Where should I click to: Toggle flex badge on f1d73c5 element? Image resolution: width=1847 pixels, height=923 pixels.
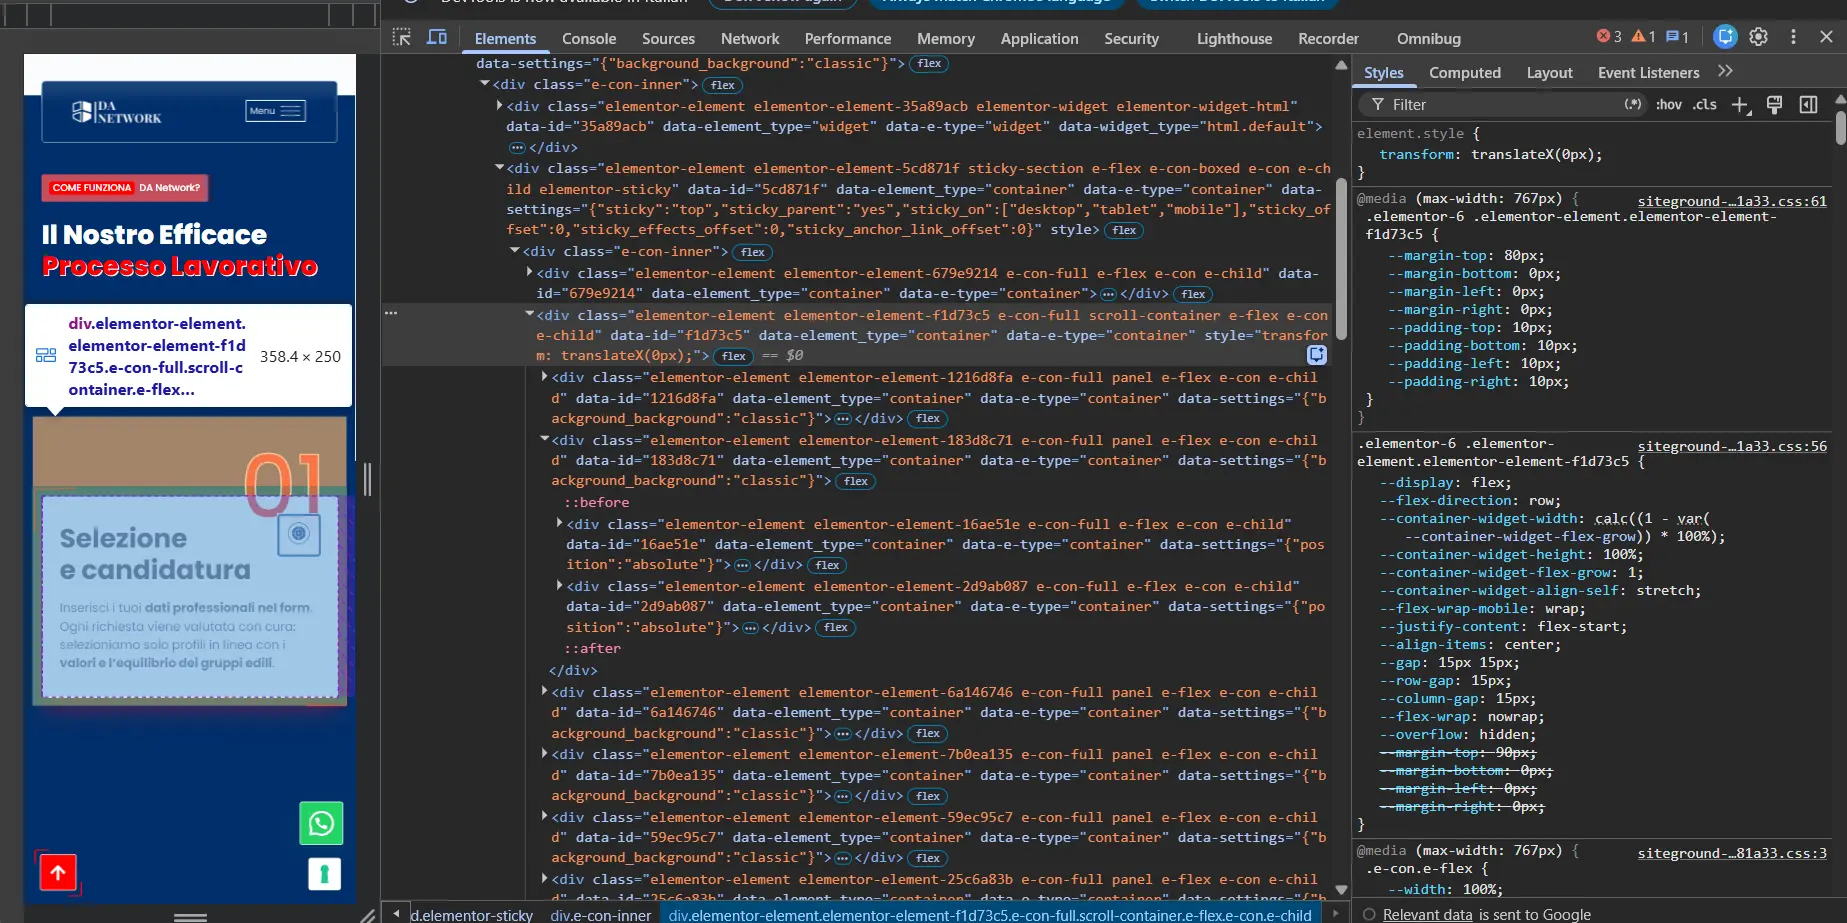[x=734, y=356]
